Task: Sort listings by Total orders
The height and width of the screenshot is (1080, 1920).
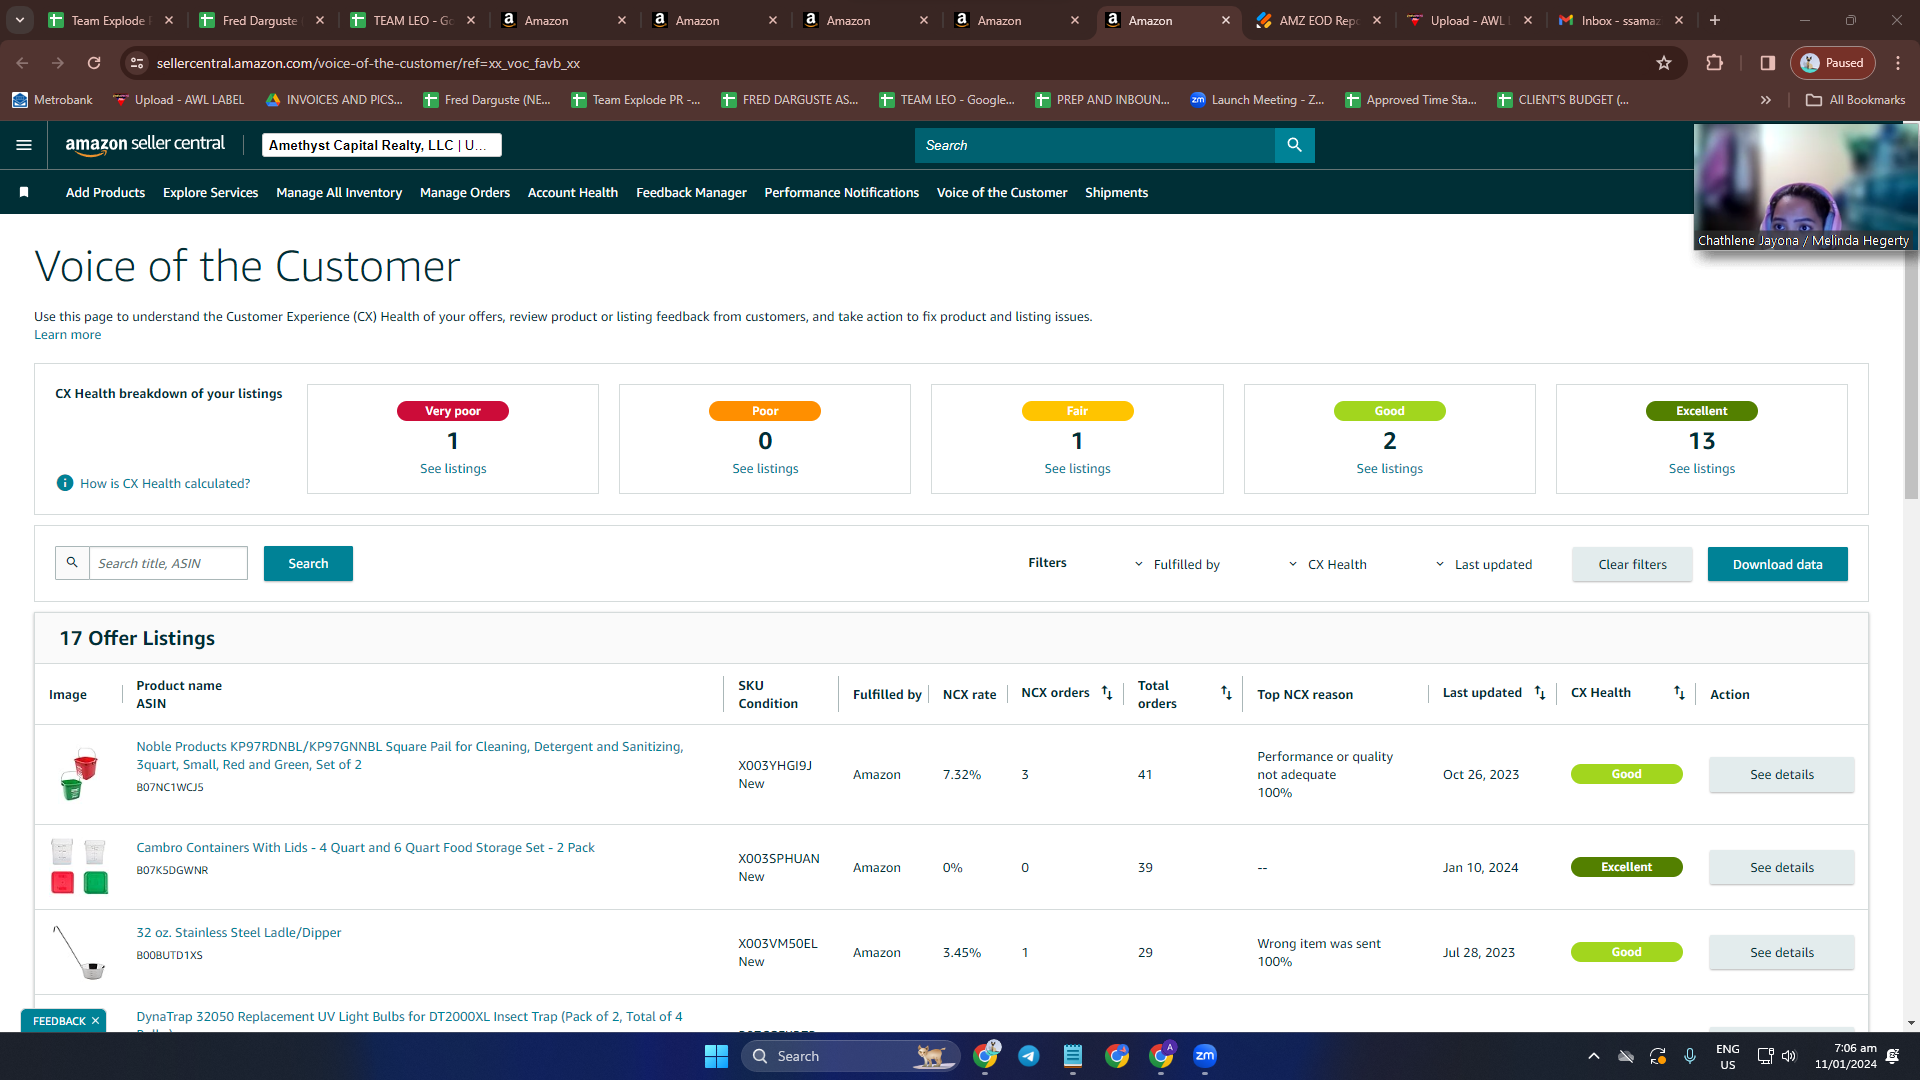Action: 1226,693
